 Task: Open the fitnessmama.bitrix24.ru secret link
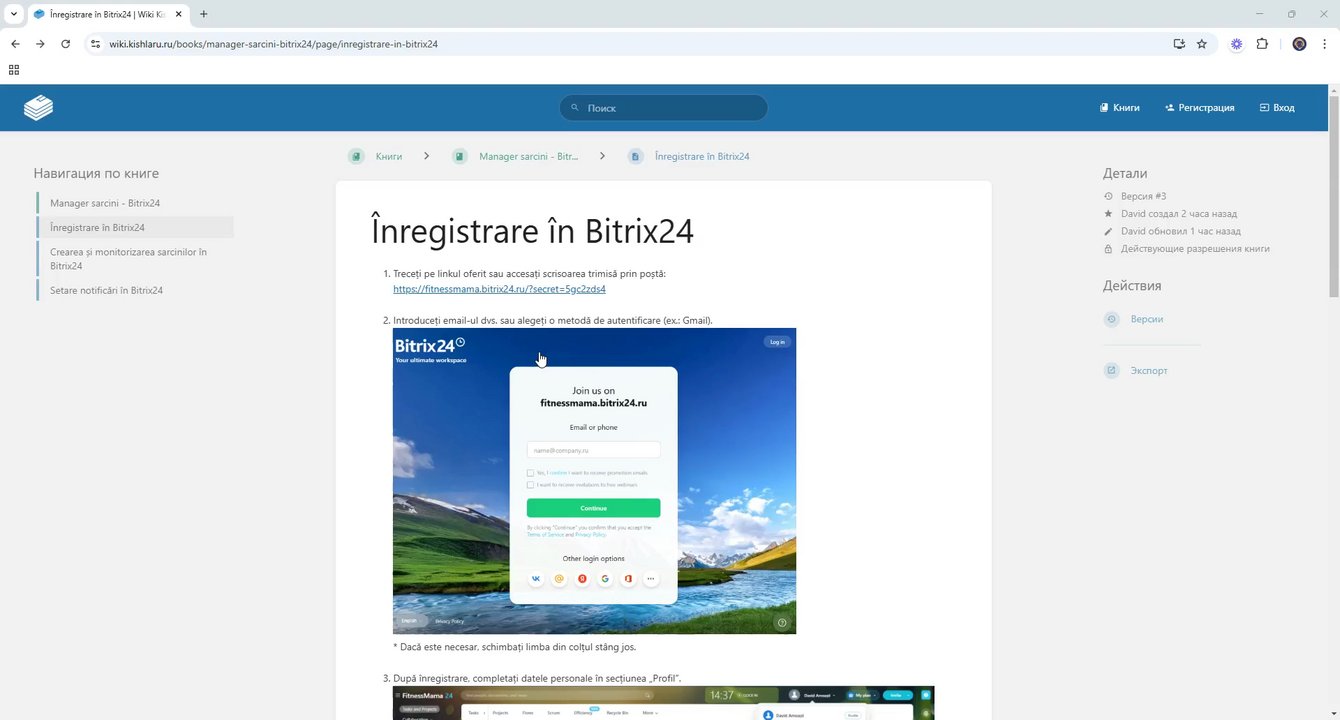pos(499,289)
